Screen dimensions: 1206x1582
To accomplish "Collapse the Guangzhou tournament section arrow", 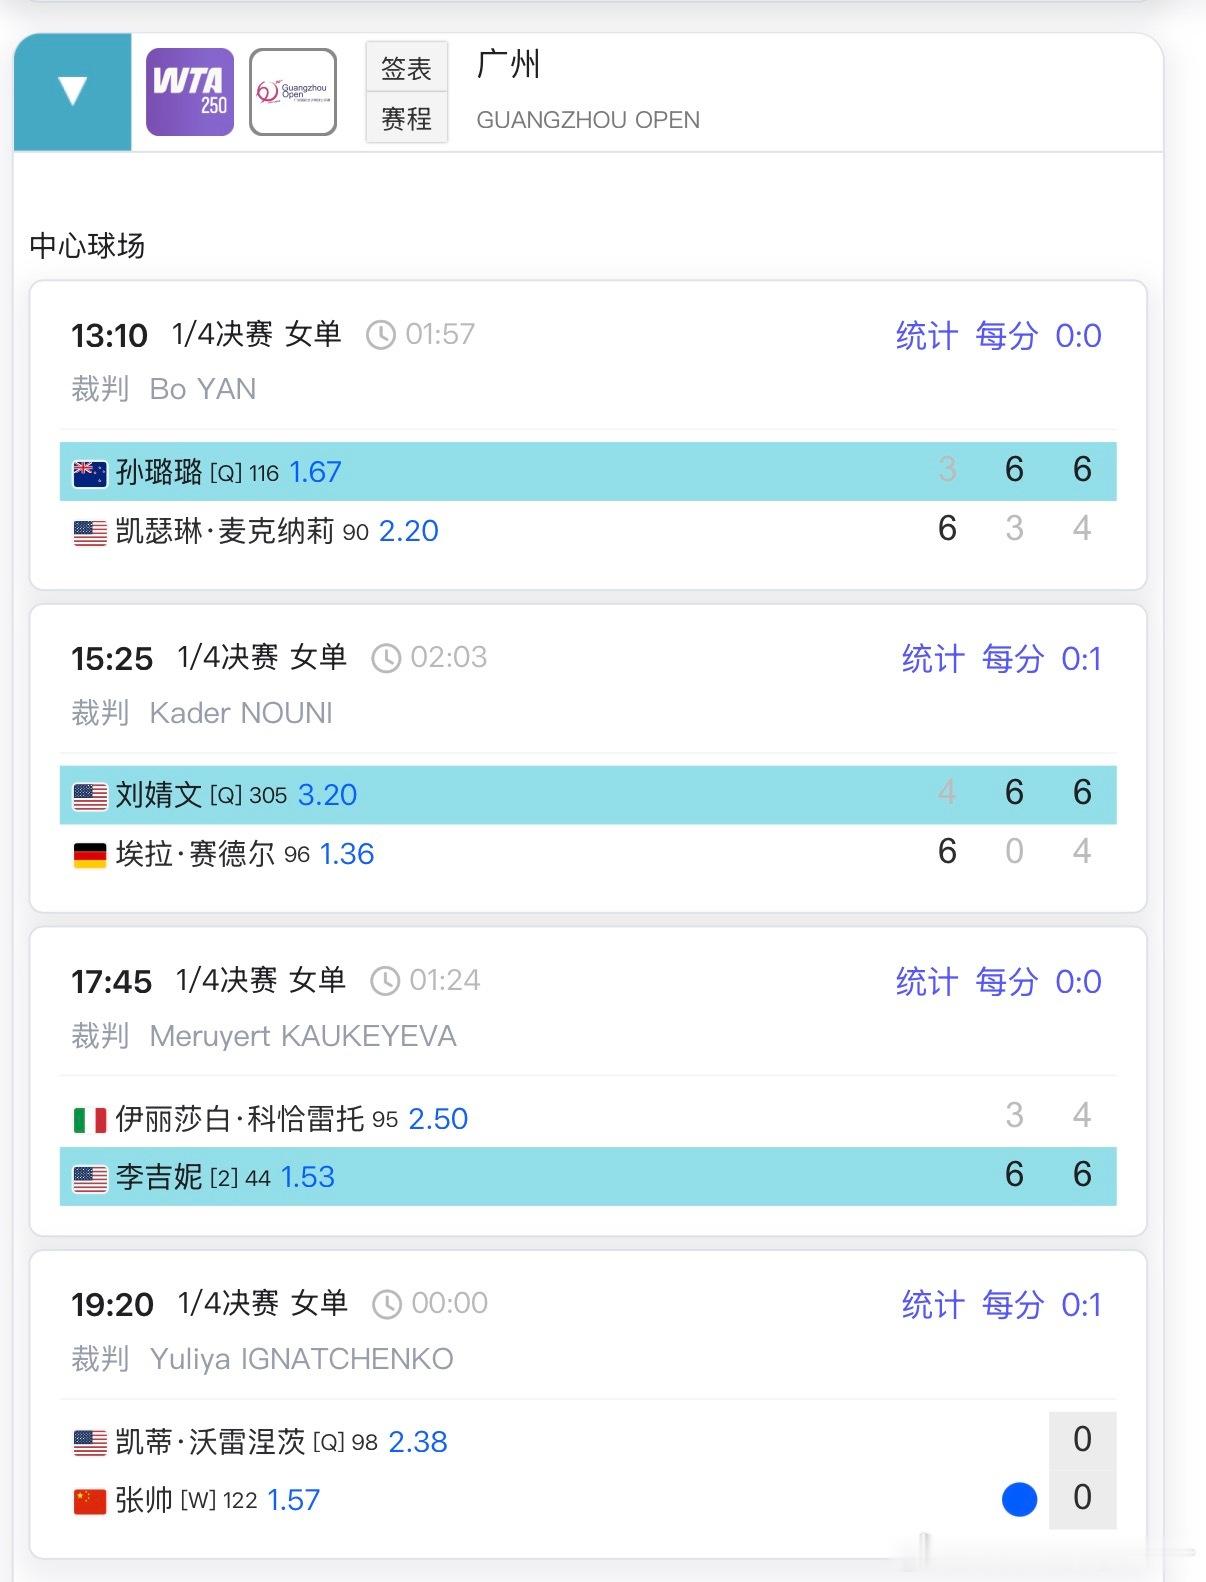I will [x=73, y=92].
